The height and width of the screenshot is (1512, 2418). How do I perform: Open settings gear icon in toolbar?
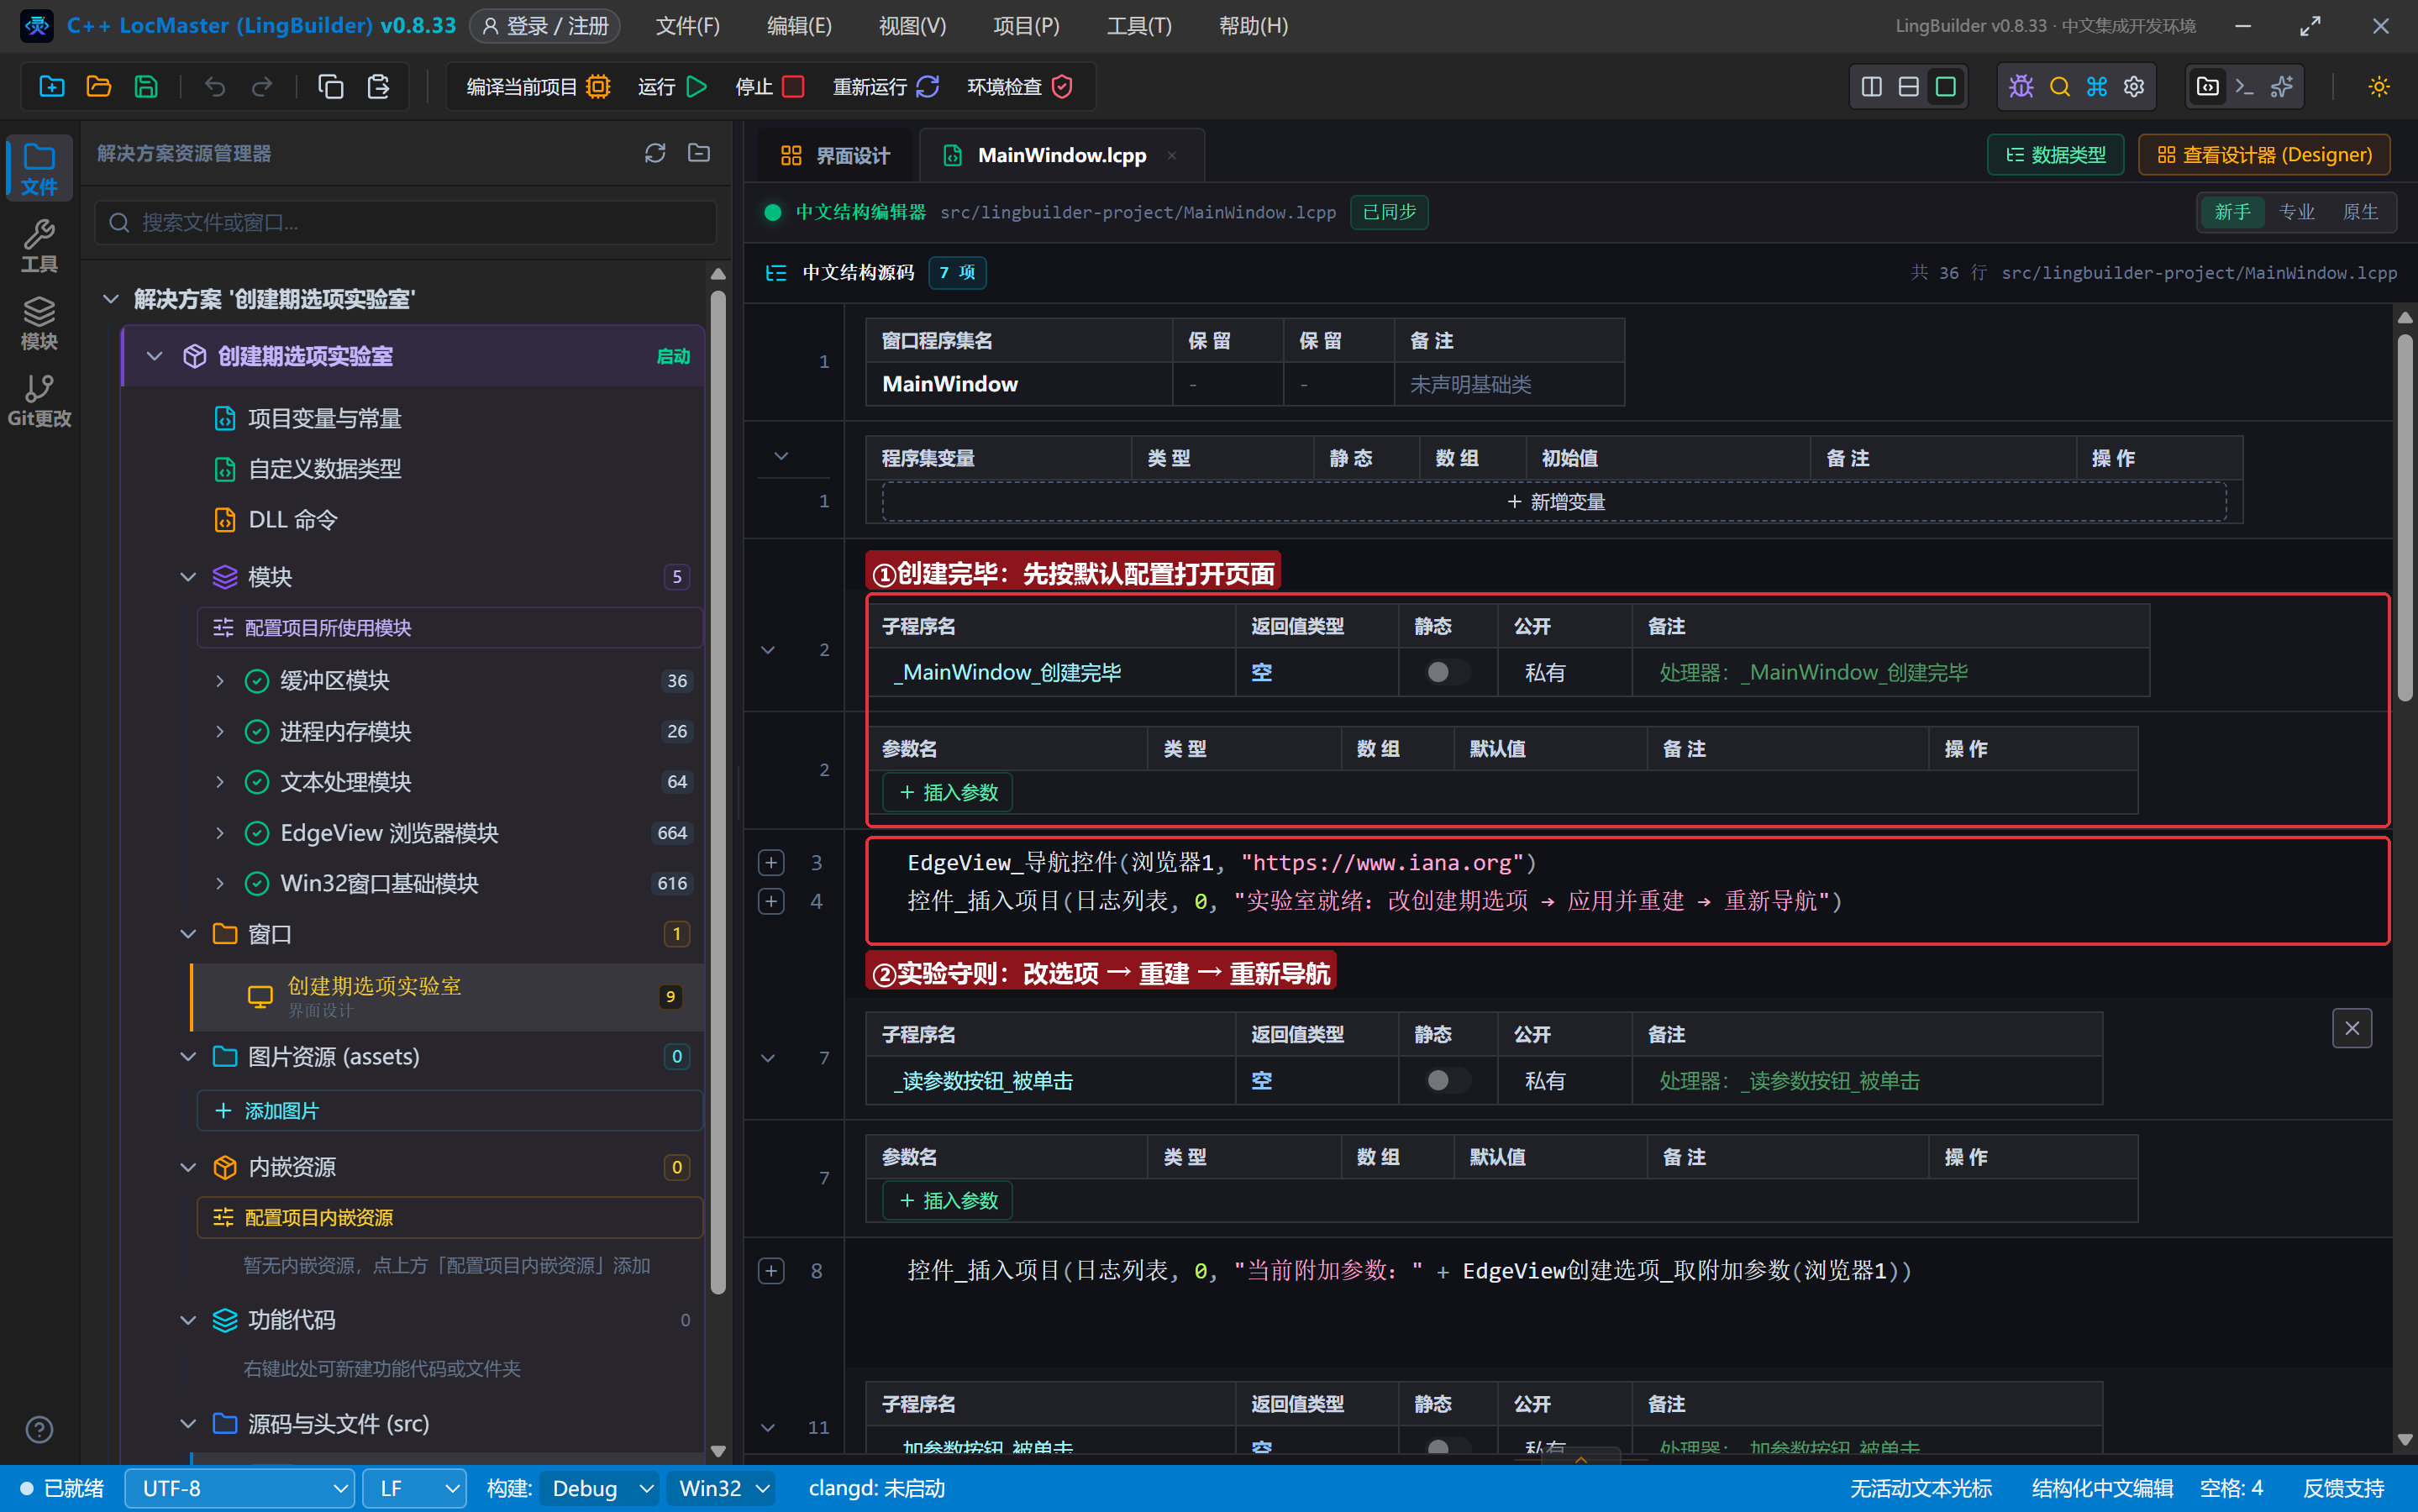pos(2134,87)
